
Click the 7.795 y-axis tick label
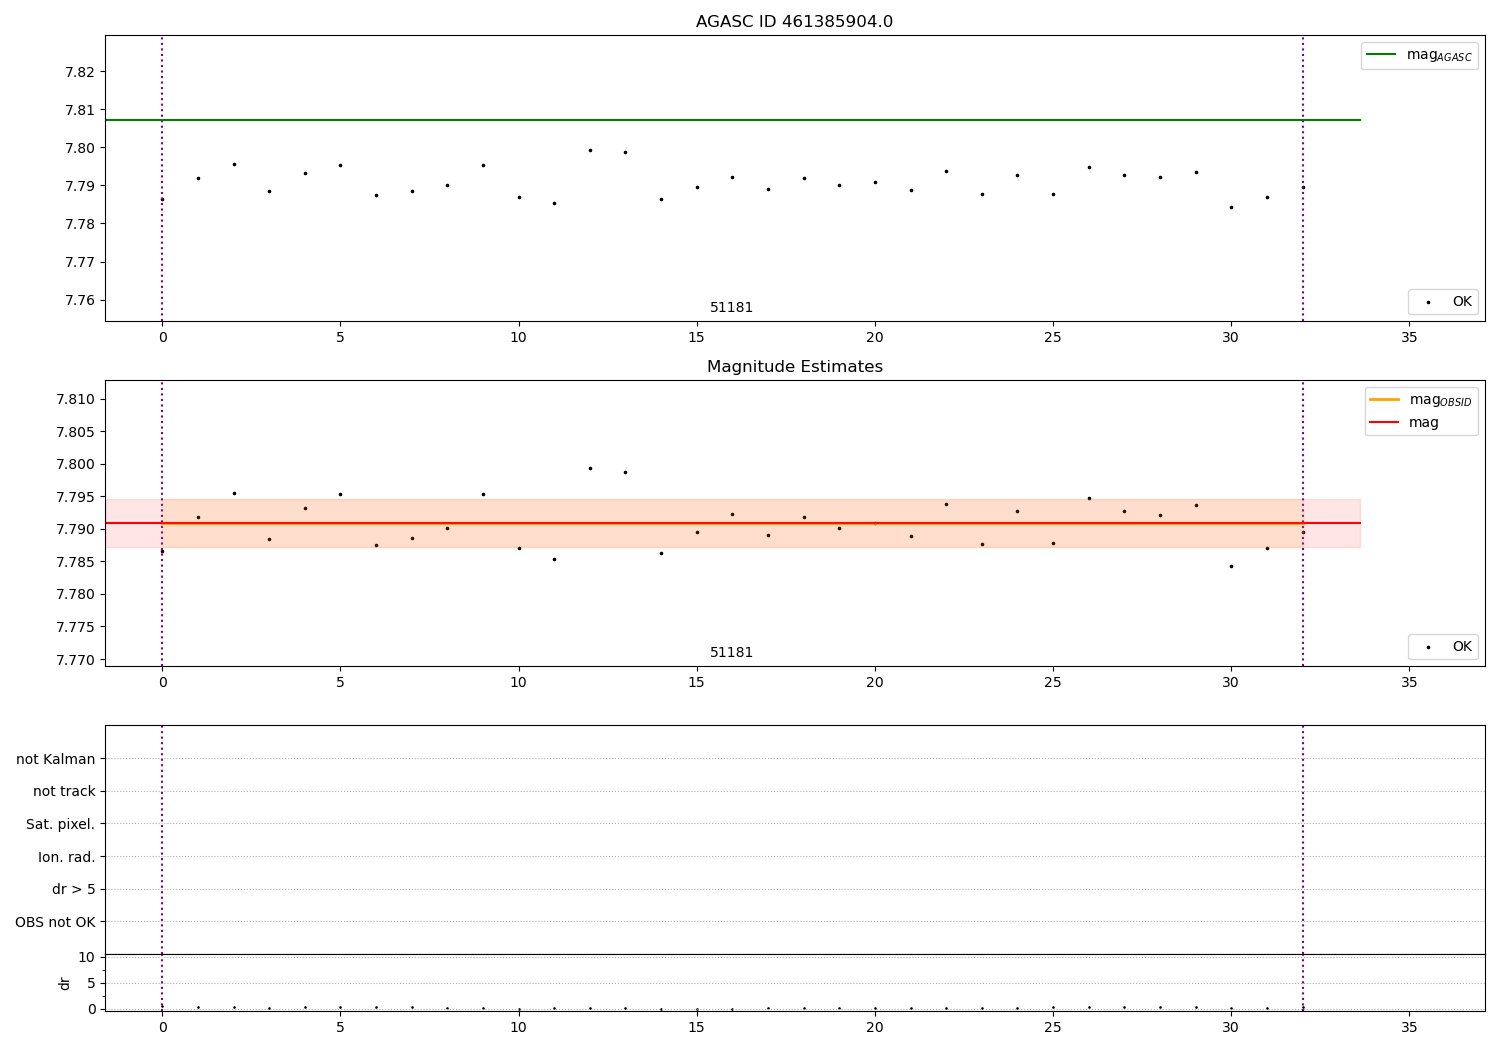(76, 497)
